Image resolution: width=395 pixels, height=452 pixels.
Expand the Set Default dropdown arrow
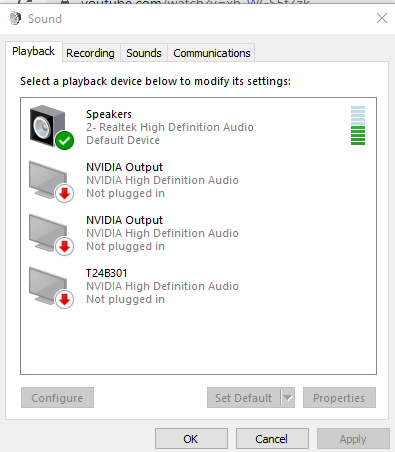(288, 398)
